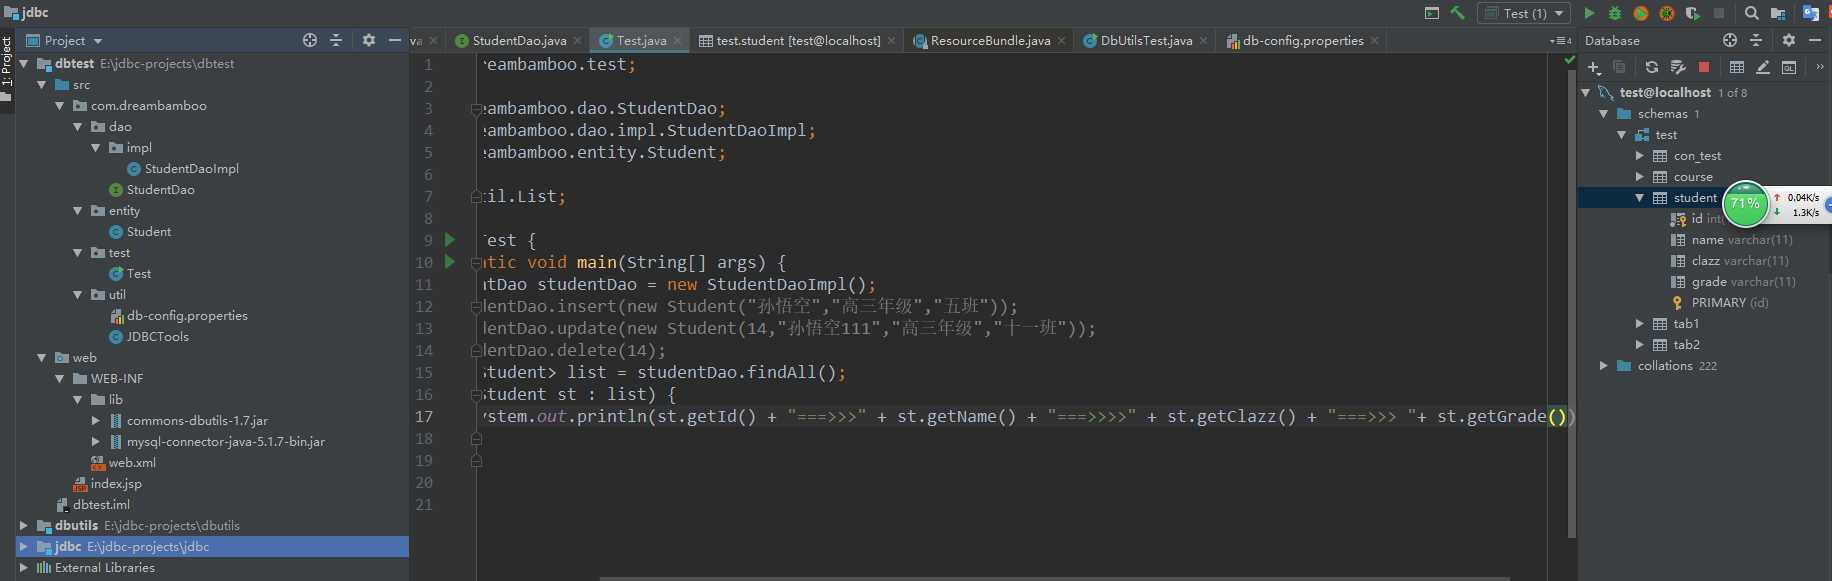The width and height of the screenshot is (1832, 581).
Task: Open table editor icon in Database toolbar
Action: [1737, 67]
